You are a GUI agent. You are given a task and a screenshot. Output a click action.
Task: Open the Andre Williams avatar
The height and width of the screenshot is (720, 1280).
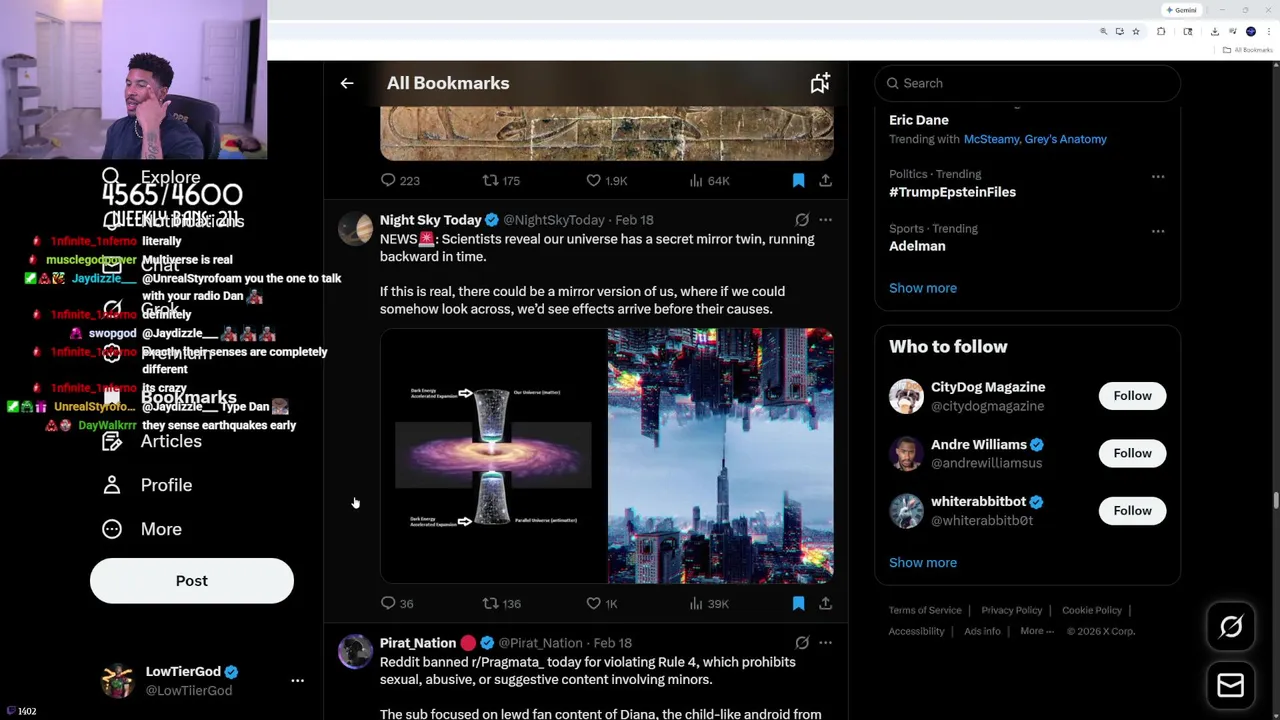pyautogui.click(x=906, y=453)
